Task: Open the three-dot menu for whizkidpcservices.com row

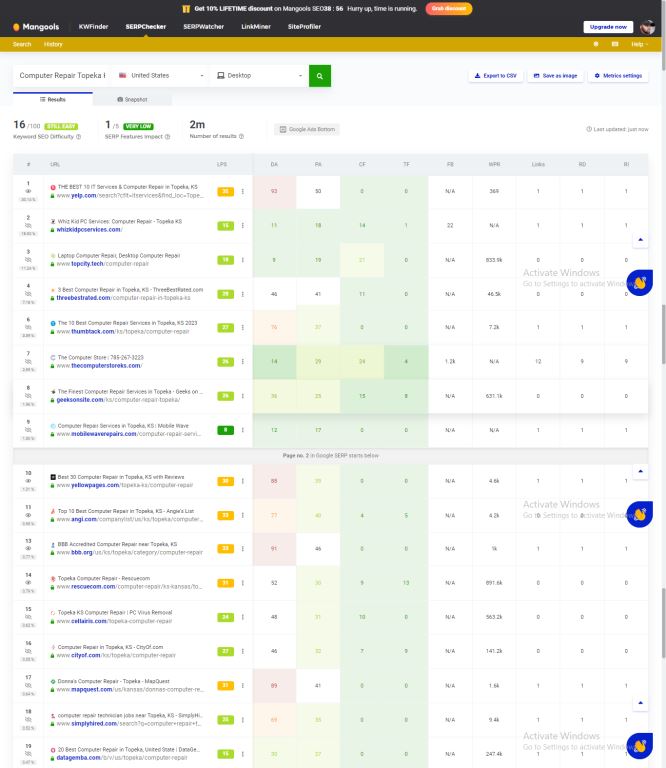Action: [242, 226]
